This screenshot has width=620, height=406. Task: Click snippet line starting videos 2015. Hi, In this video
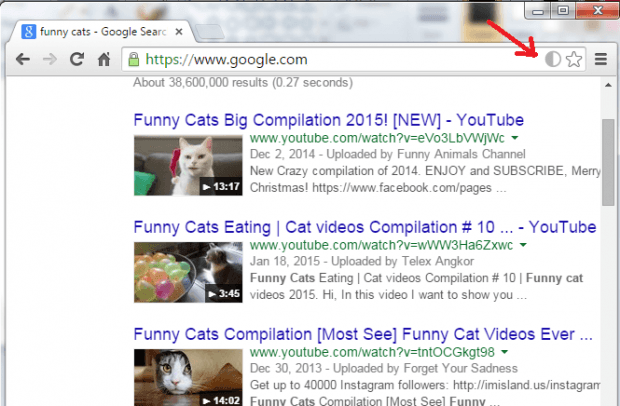click(x=388, y=295)
